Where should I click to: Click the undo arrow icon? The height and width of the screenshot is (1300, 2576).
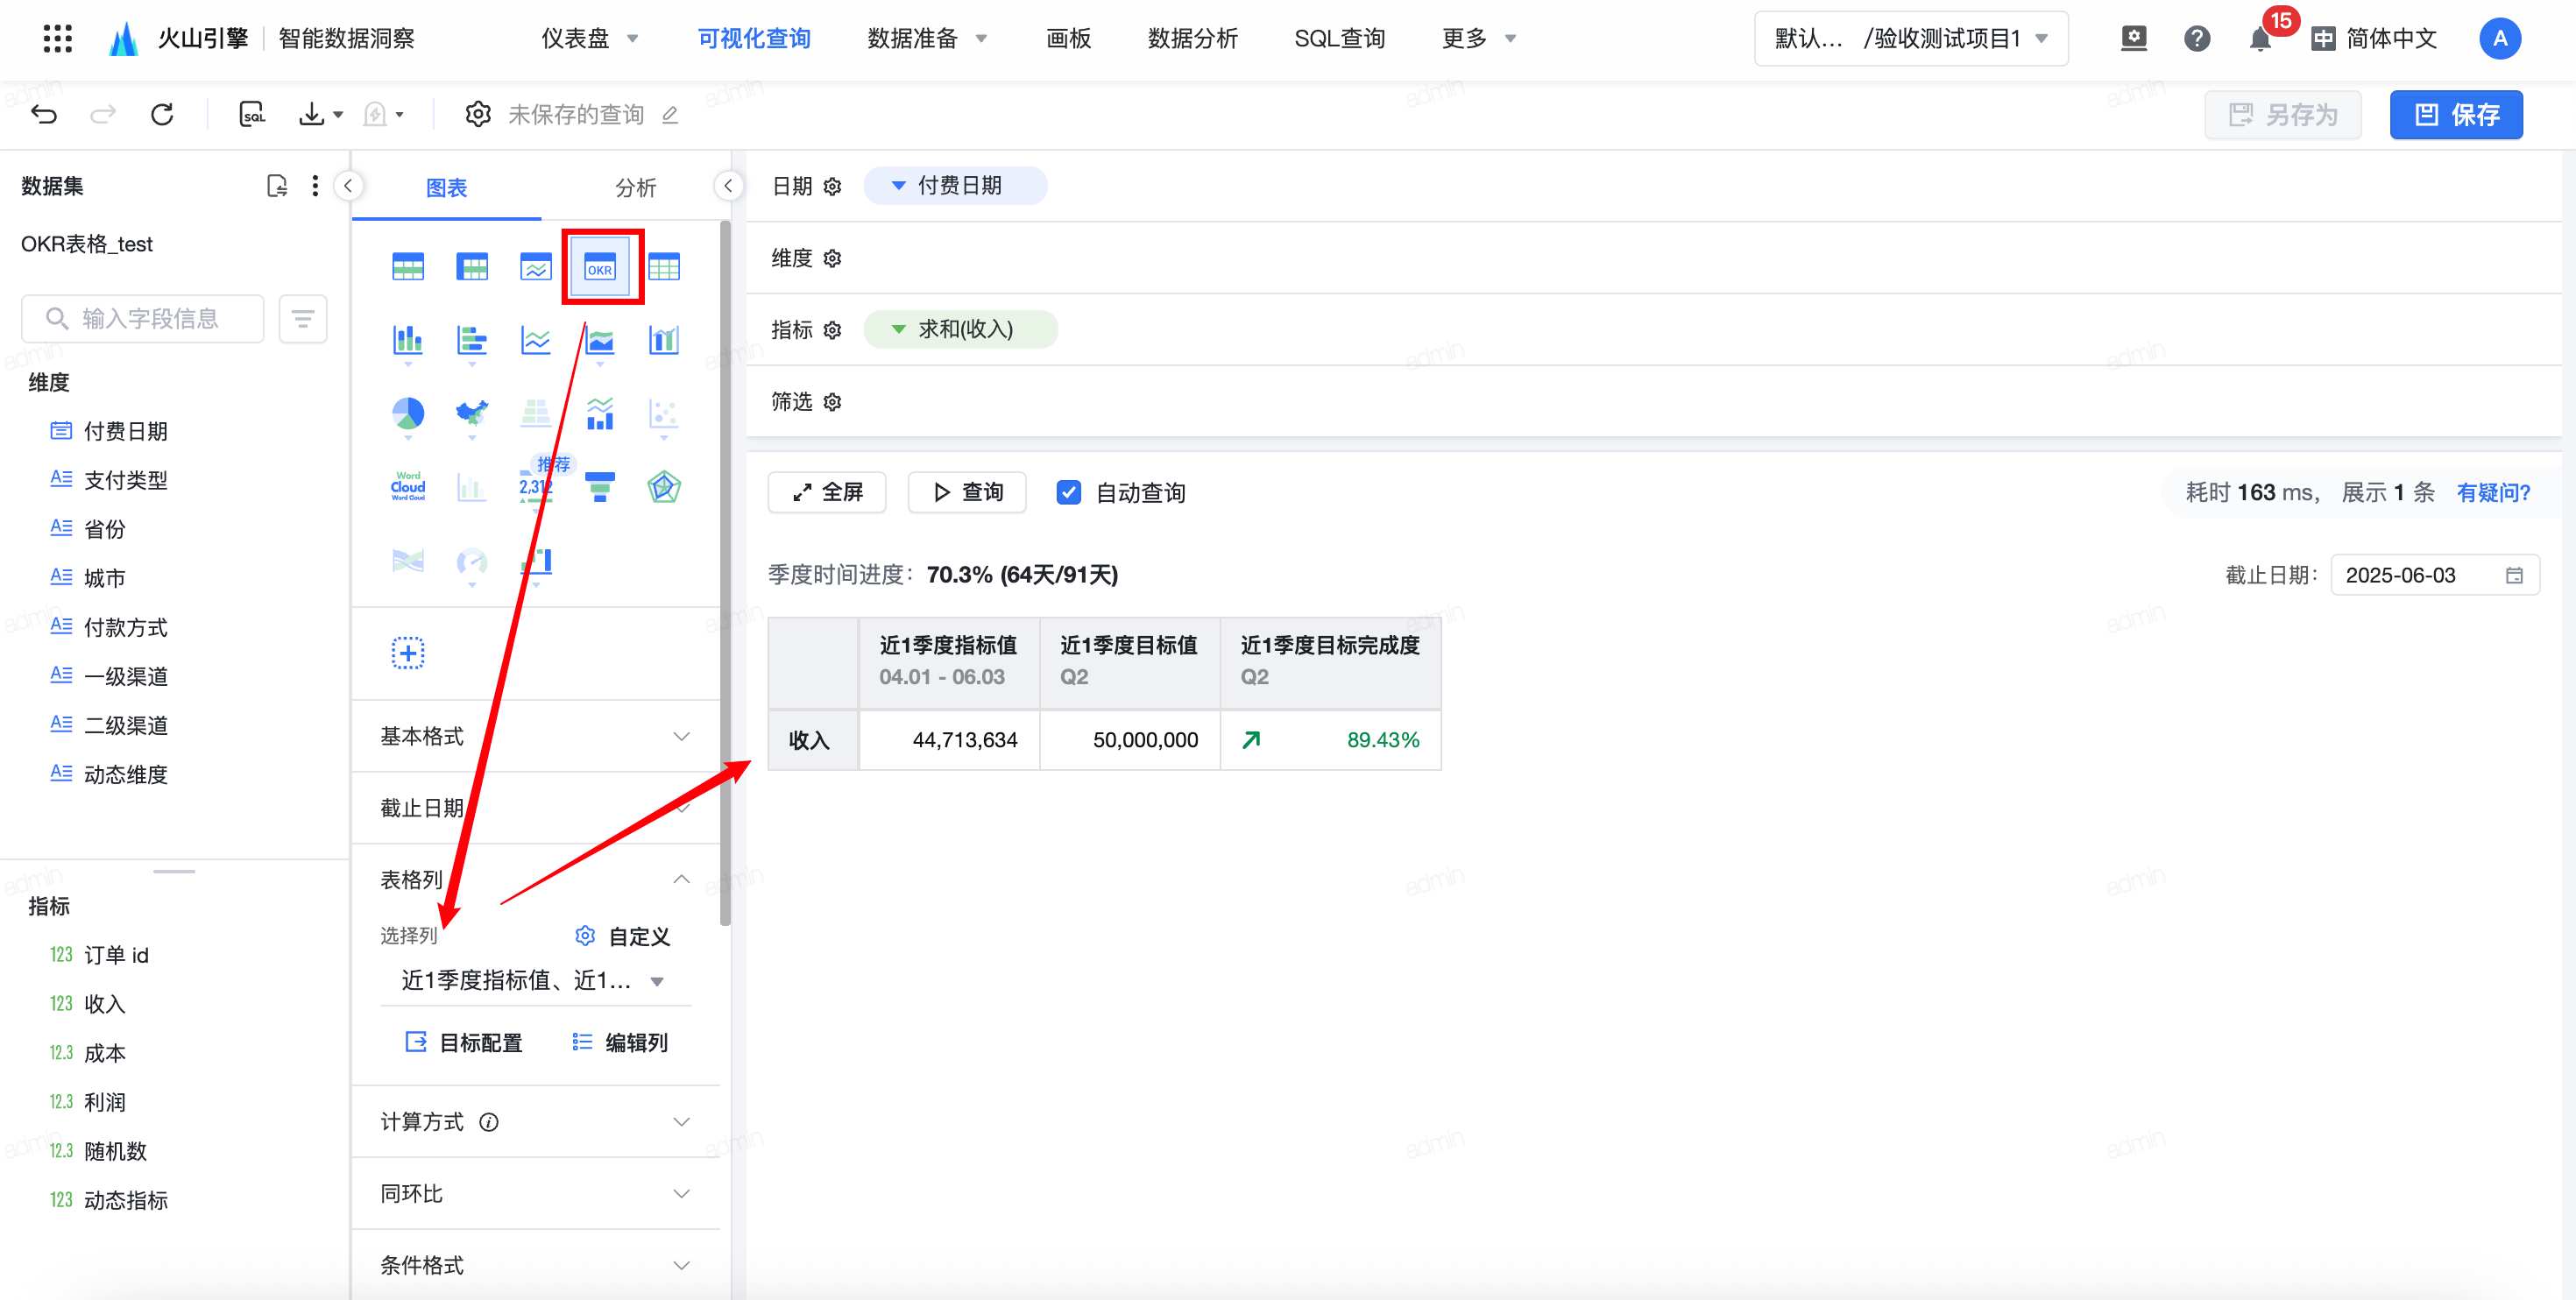click(44, 114)
